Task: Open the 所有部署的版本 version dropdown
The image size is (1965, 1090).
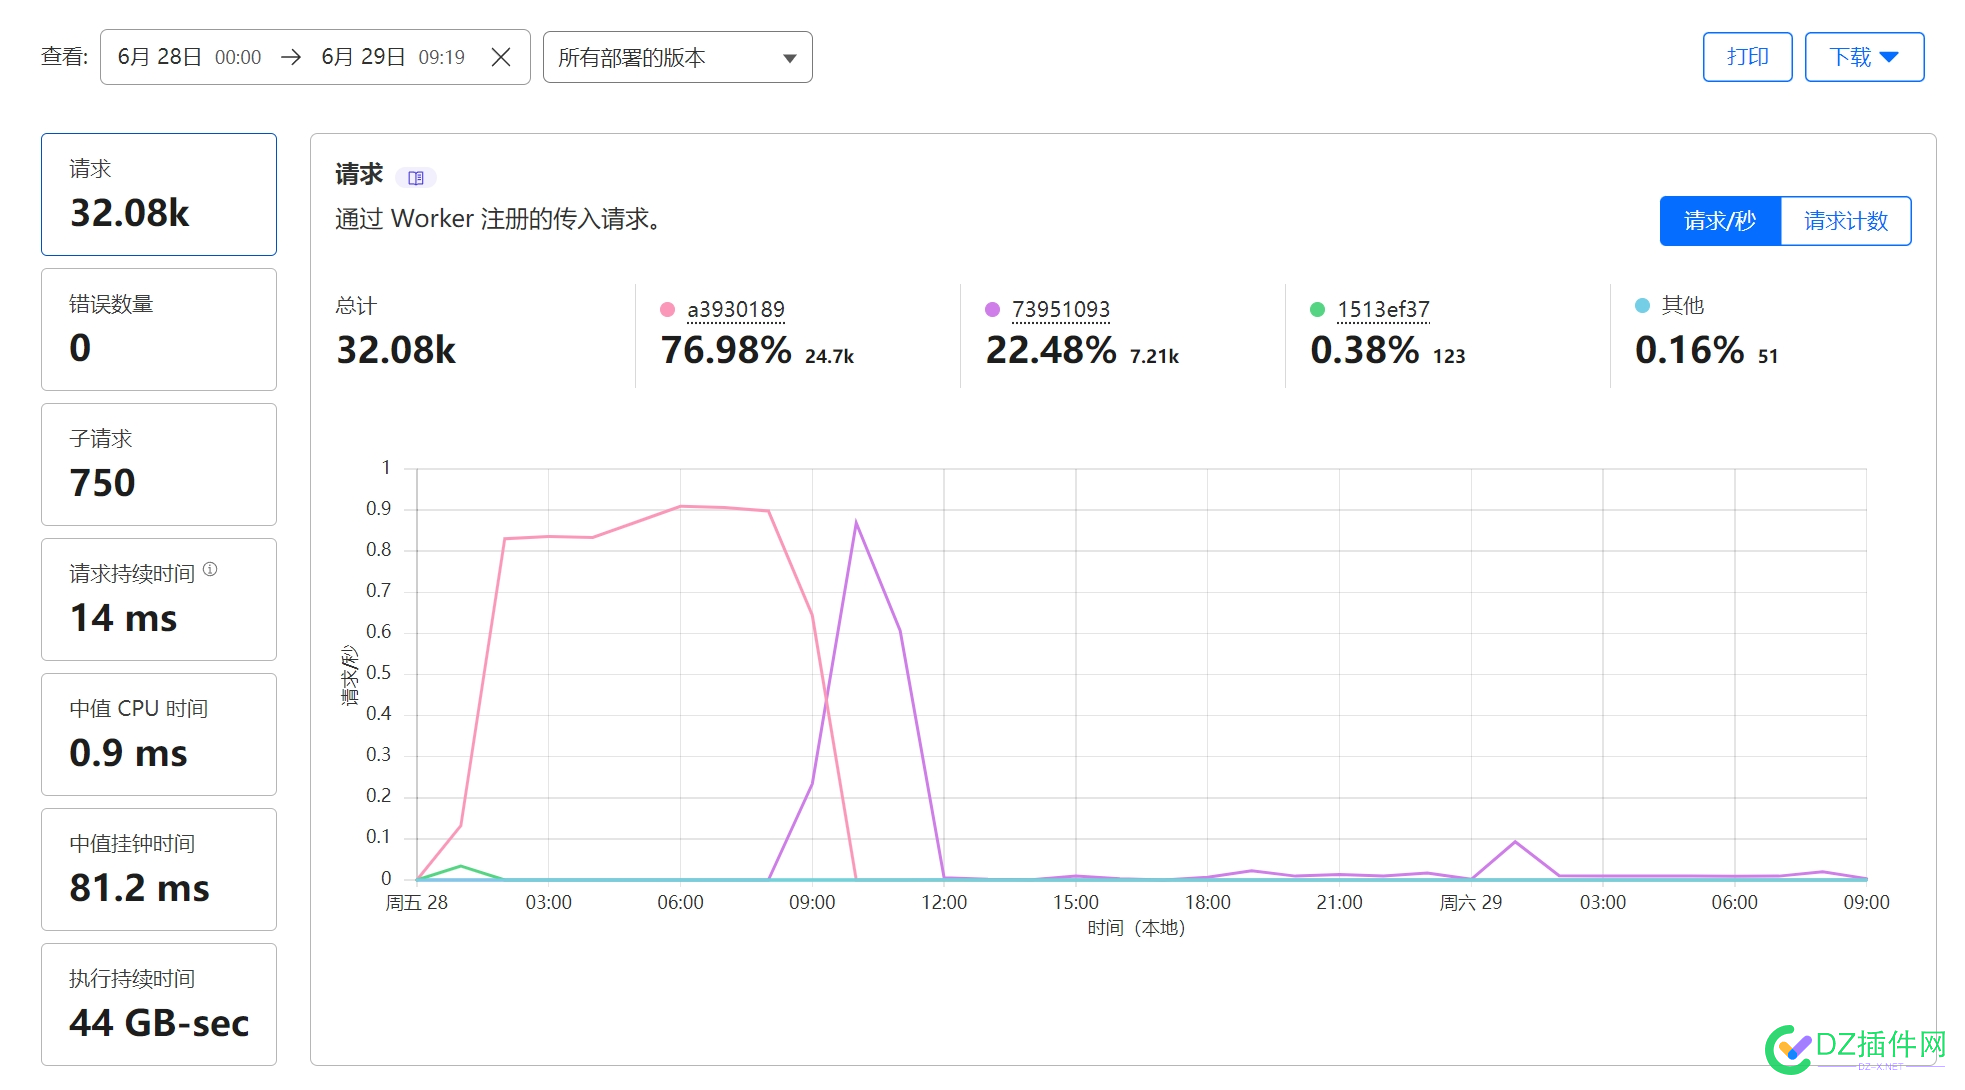Action: pyautogui.click(x=677, y=57)
